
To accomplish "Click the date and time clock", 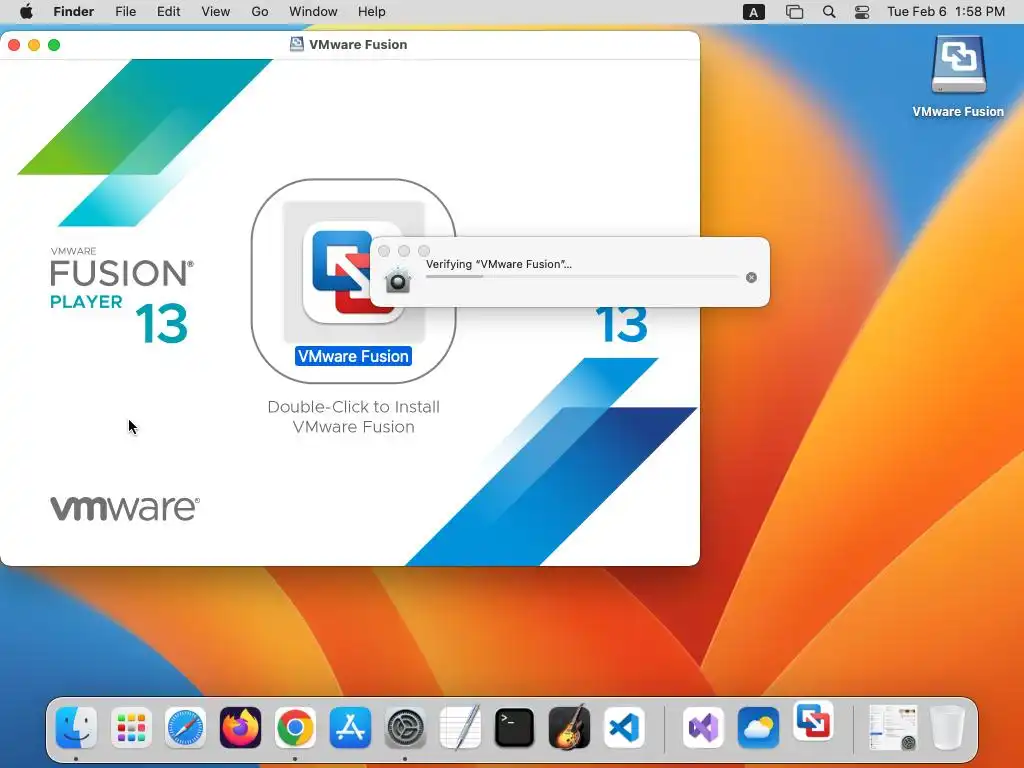I will click(x=946, y=12).
